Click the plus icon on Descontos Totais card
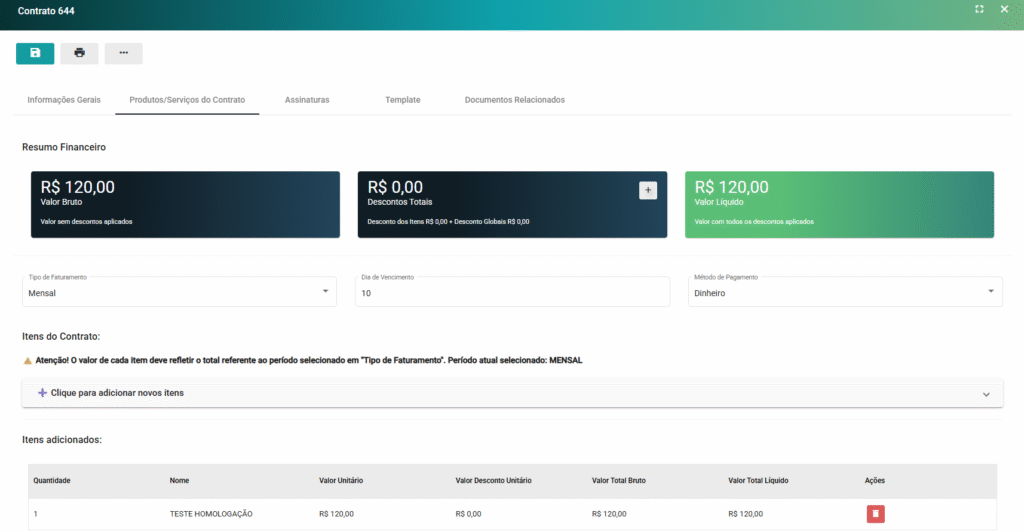The width and height of the screenshot is (1024, 532). pyautogui.click(x=648, y=190)
